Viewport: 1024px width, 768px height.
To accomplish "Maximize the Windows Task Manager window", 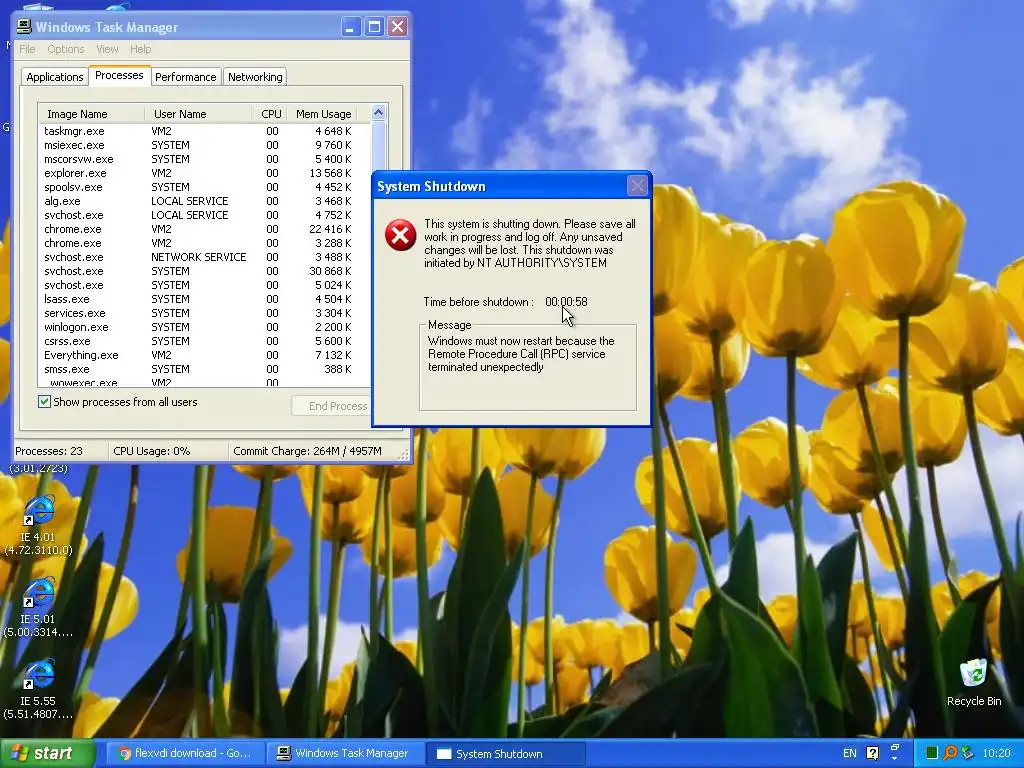I will [x=374, y=27].
